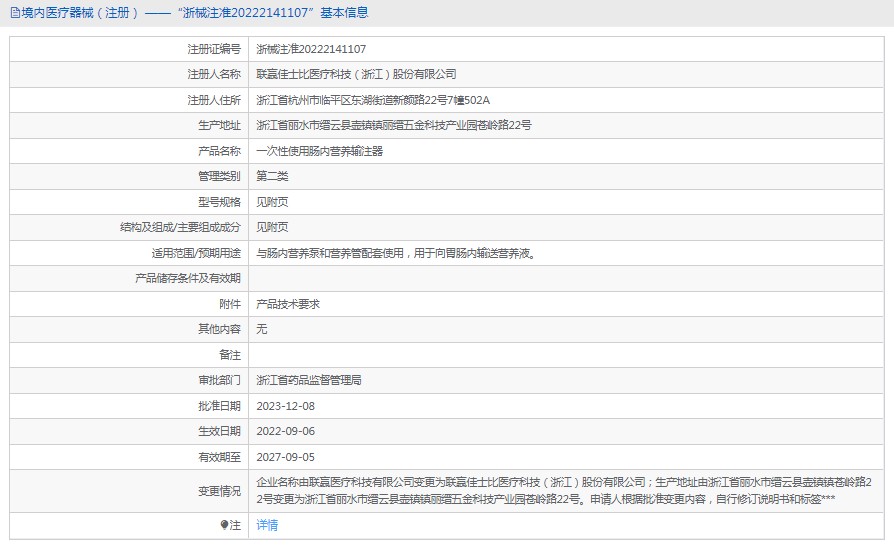Click the document icon beside the page title
Image resolution: width=894 pixels, height=549 pixels.
[x=12, y=13]
